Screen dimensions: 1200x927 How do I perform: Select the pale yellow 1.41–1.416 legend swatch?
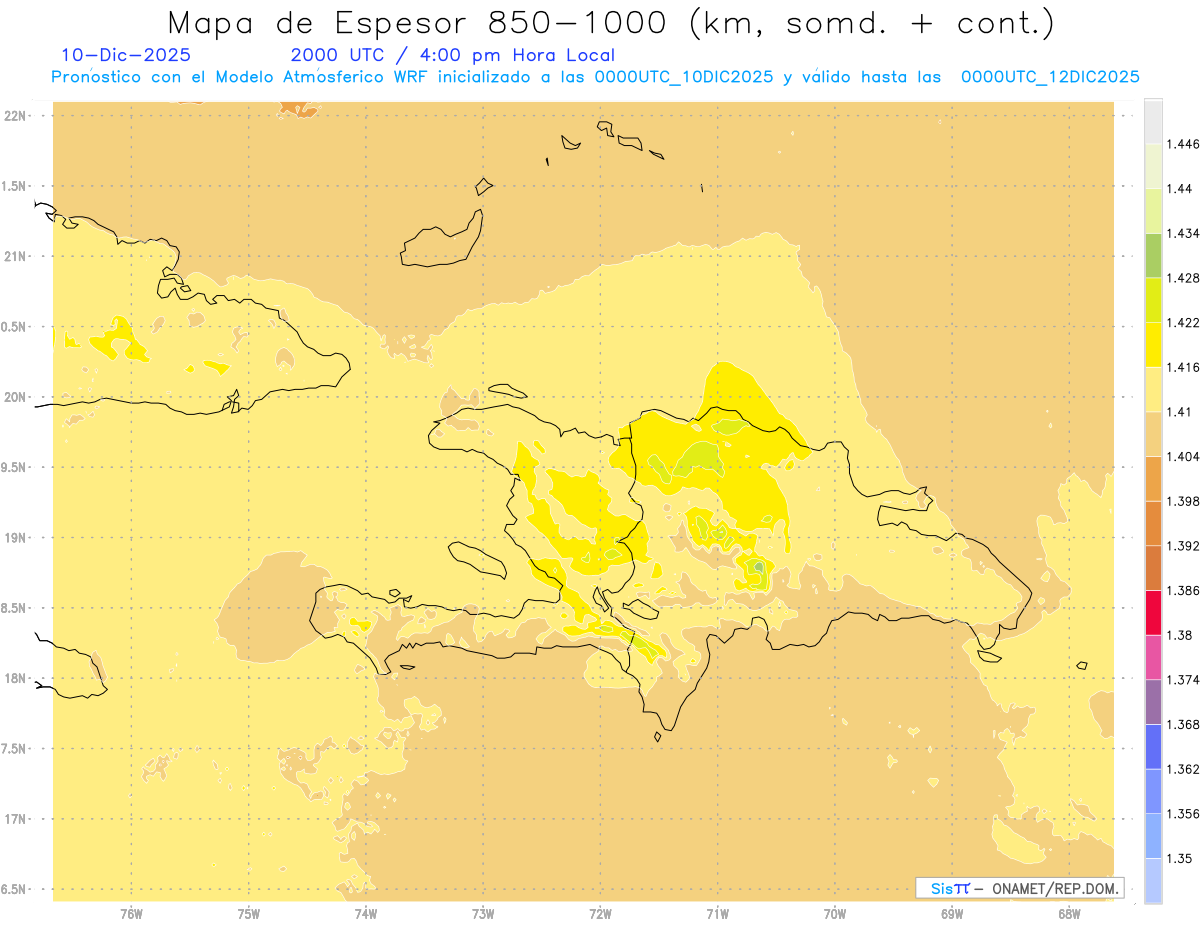click(x=1153, y=389)
